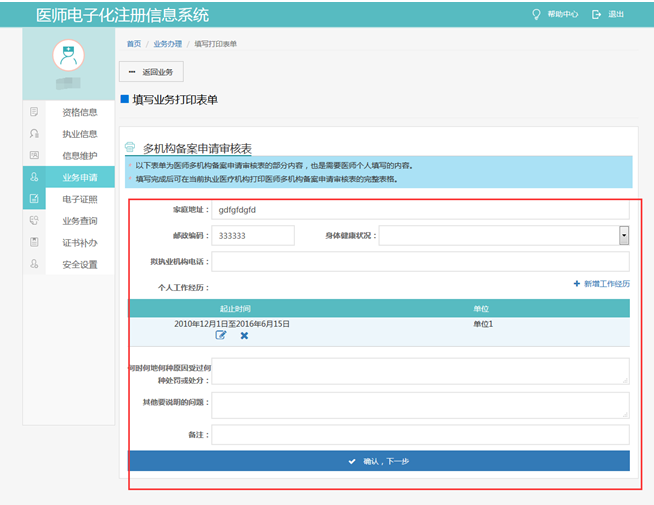The image size is (654, 505).
Task: Click the edit icon under work history row
Action: coord(221,336)
